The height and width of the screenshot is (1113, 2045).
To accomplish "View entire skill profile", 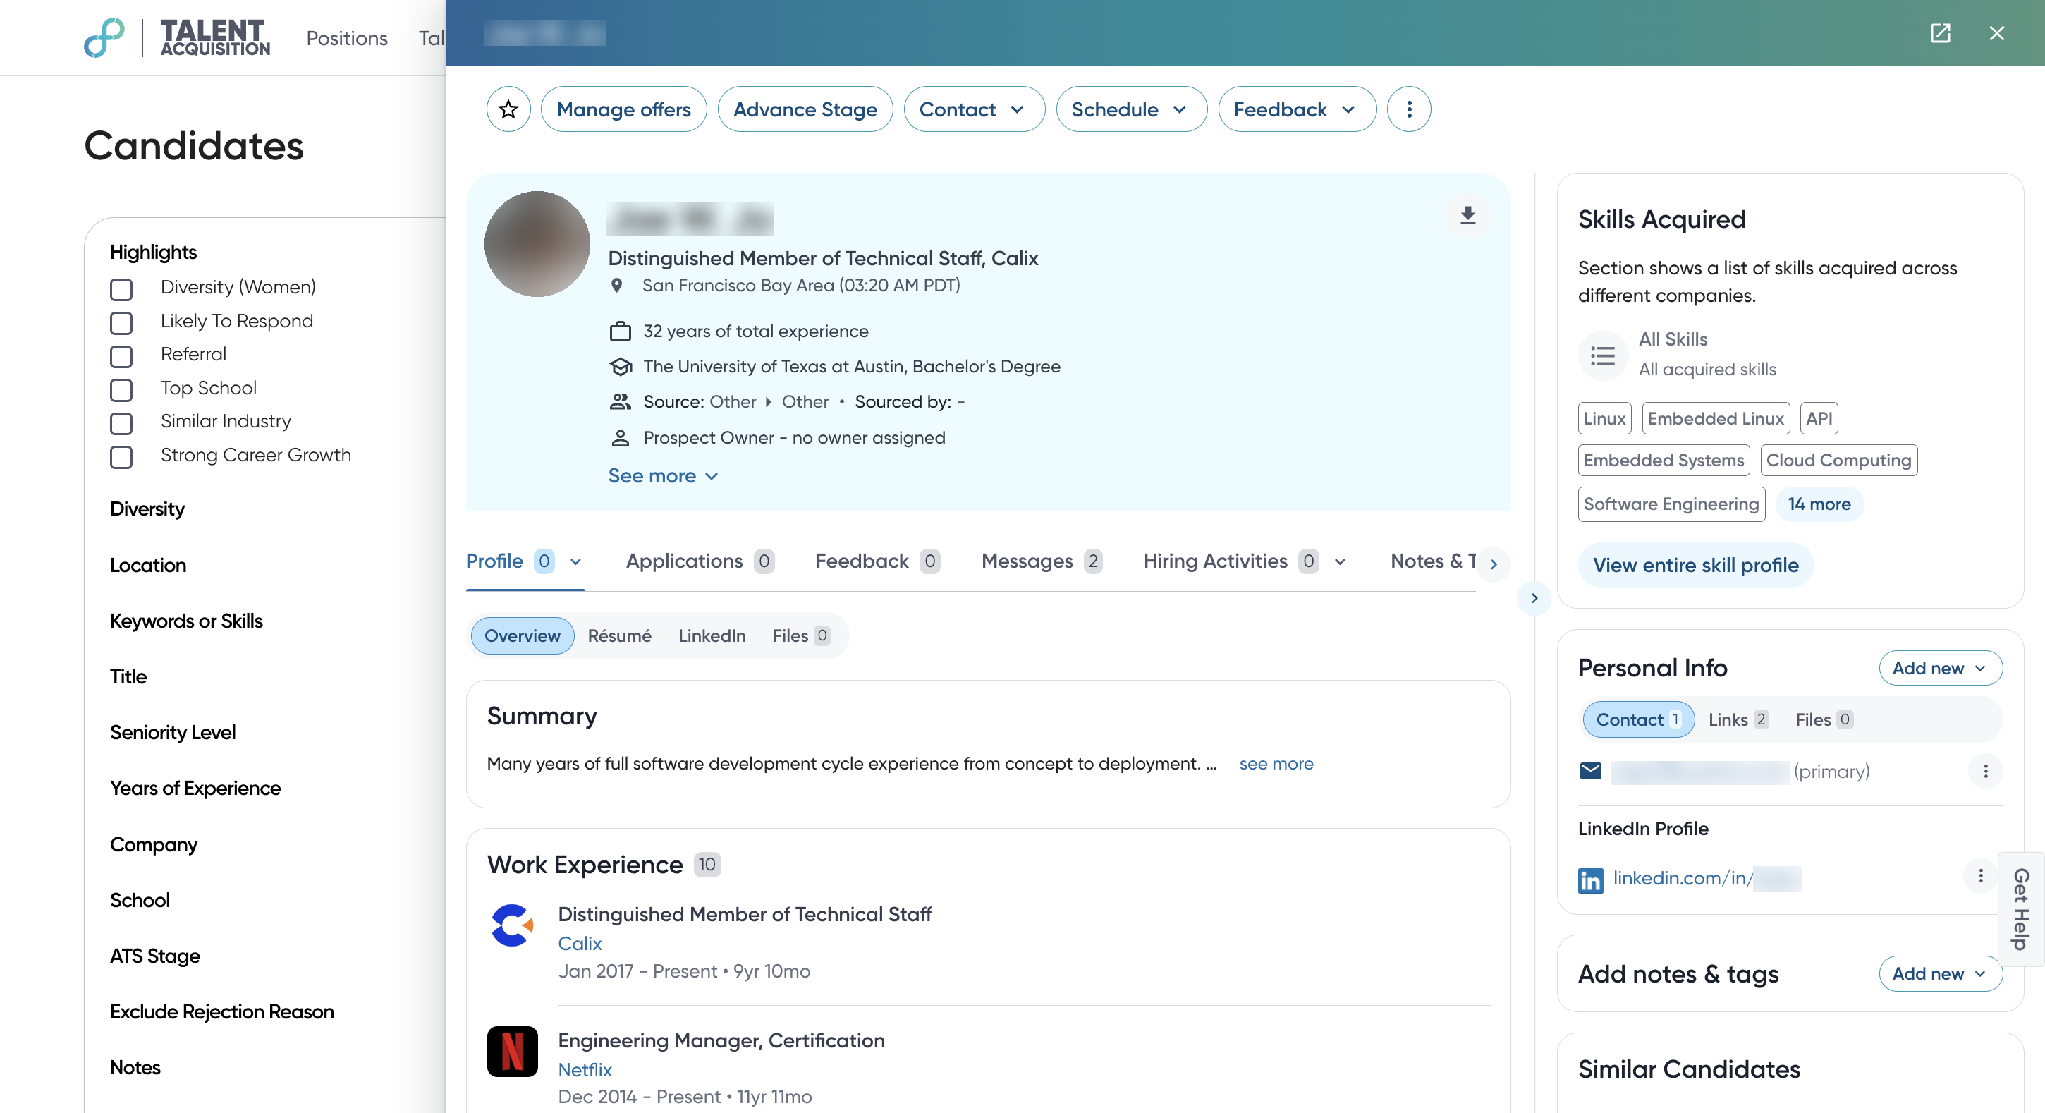I will pyautogui.click(x=1695, y=565).
